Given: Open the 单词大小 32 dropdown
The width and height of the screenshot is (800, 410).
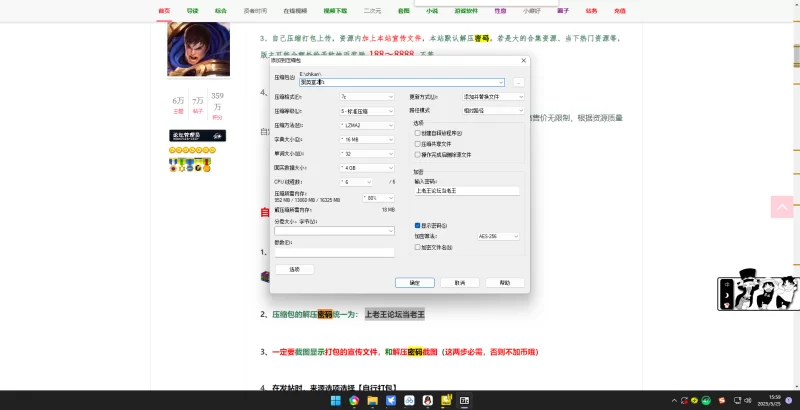Looking at the screenshot, I should 367,153.
